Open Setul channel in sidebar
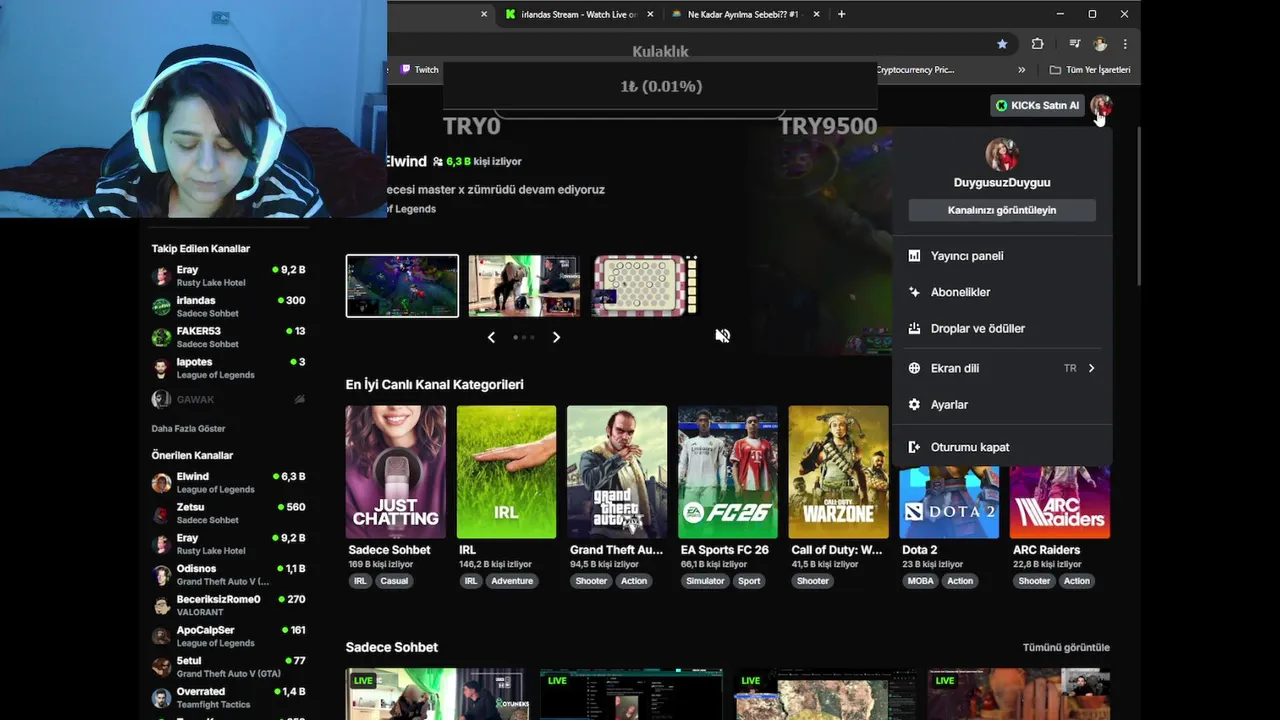Image resolution: width=1280 pixels, height=720 pixels. coord(229,667)
